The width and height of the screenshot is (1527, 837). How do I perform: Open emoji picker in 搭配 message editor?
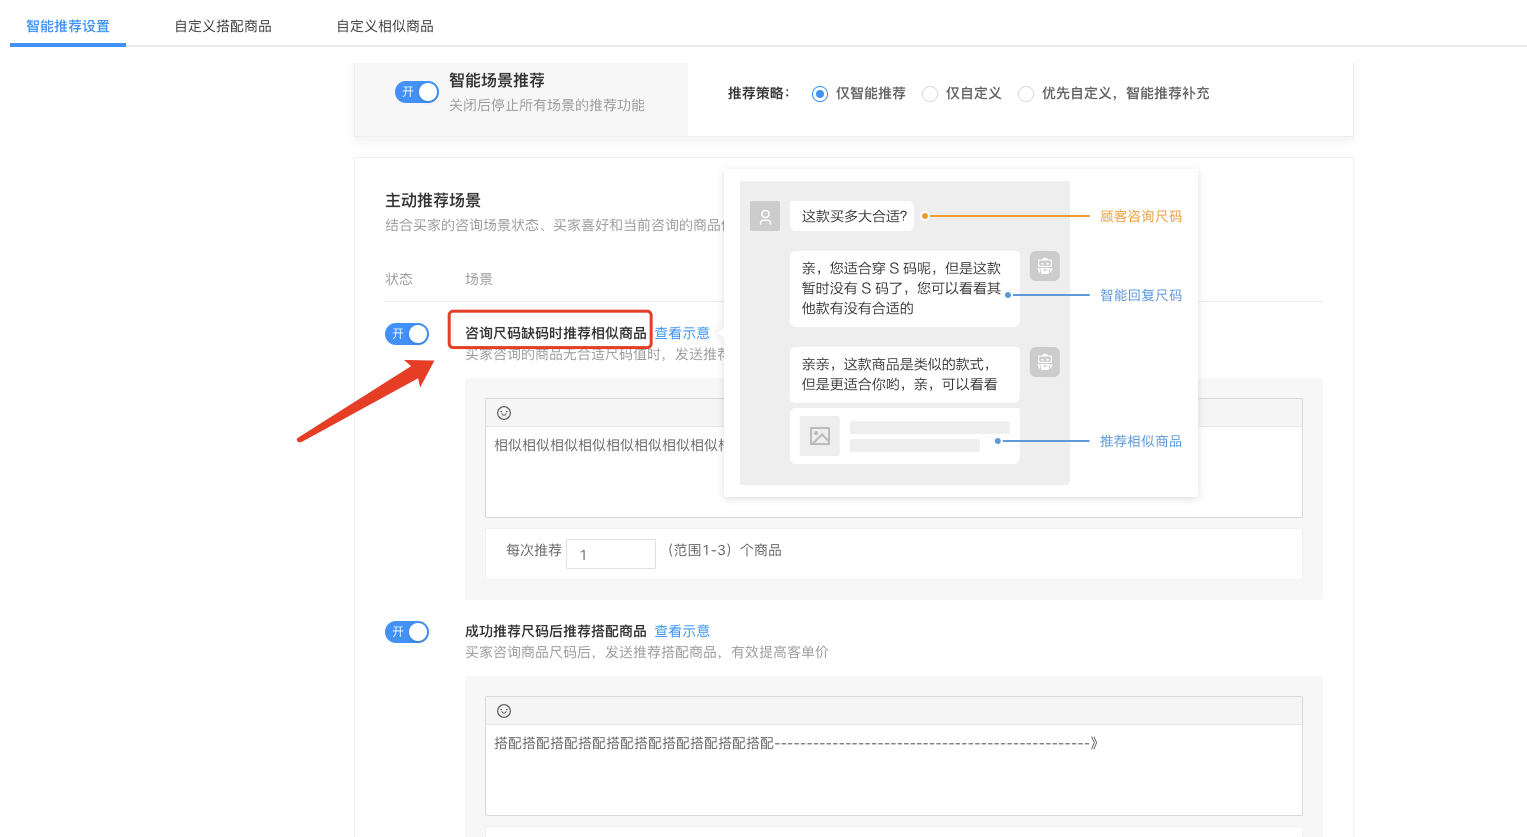(504, 711)
